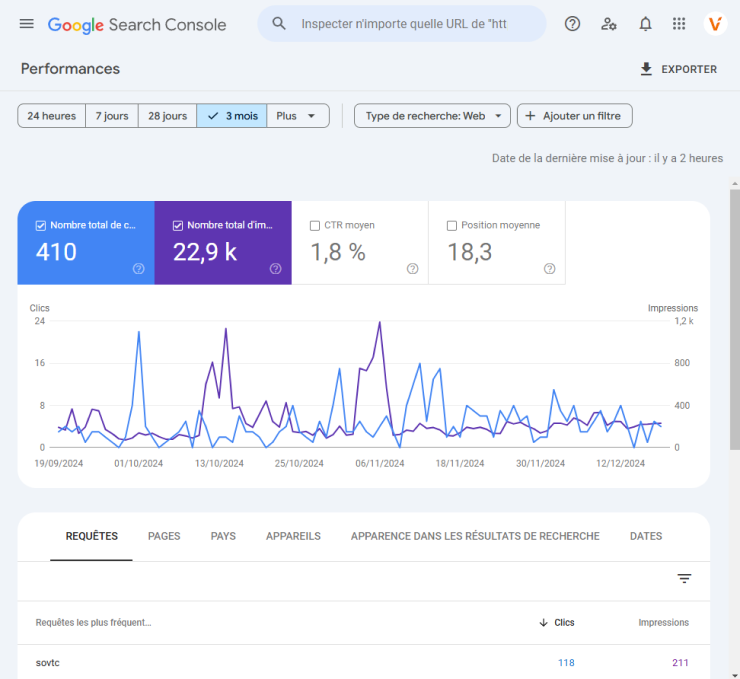The width and height of the screenshot is (740, 679).
Task: Select the 24 heures date range
Action: pyautogui.click(x=51, y=116)
